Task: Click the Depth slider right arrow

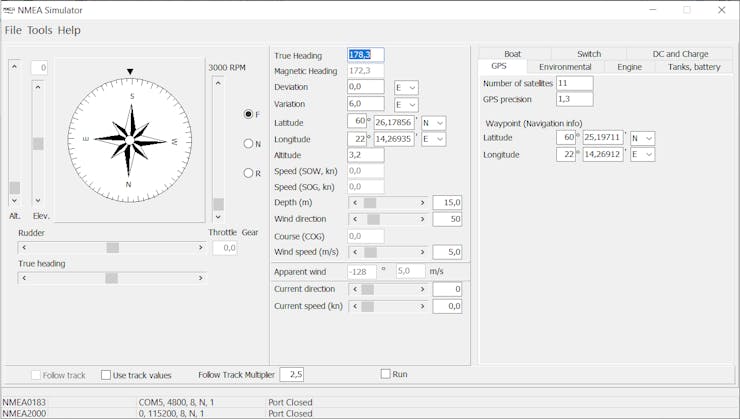Action: pos(422,203)
